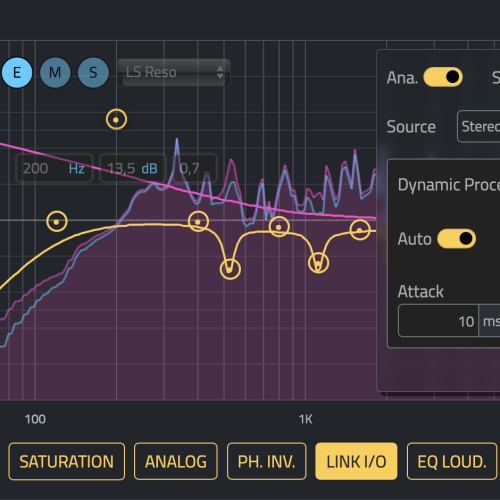Image resolution: width=500 pixels, height=500 pixels.
Task: Click the 0,7 Q value field
Action: tap(194, 168)
